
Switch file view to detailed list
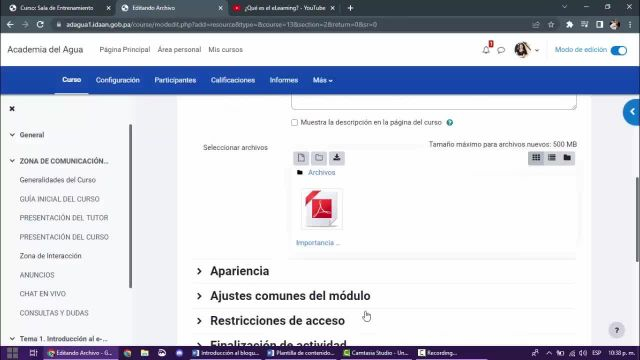click(552, 158)
